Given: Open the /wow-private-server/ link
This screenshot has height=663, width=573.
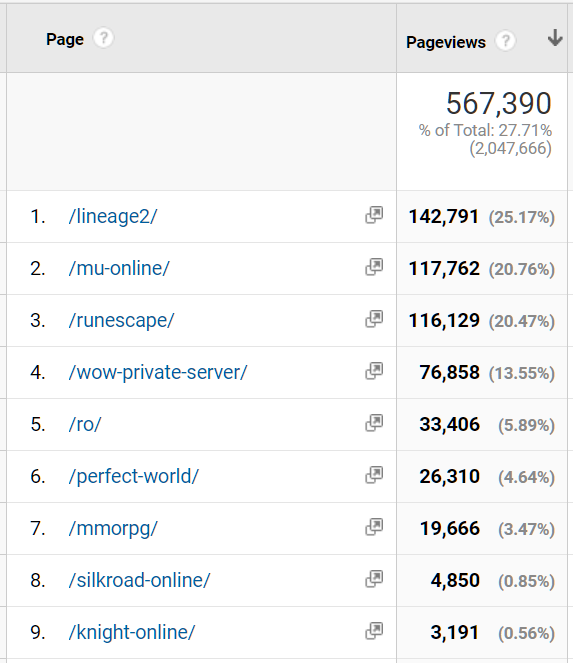Looking at the screenshot, I should point(158,373).
